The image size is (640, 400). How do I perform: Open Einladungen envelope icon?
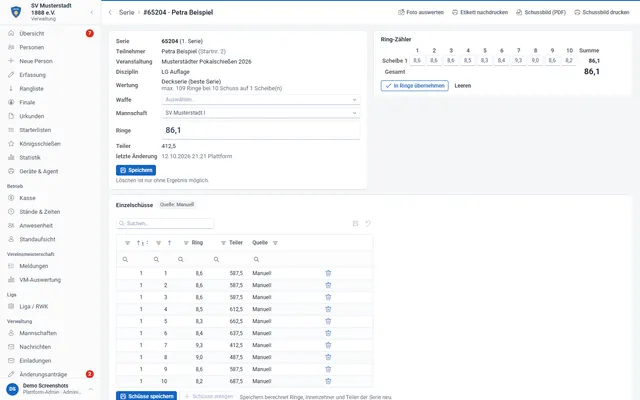pos(11,360)
